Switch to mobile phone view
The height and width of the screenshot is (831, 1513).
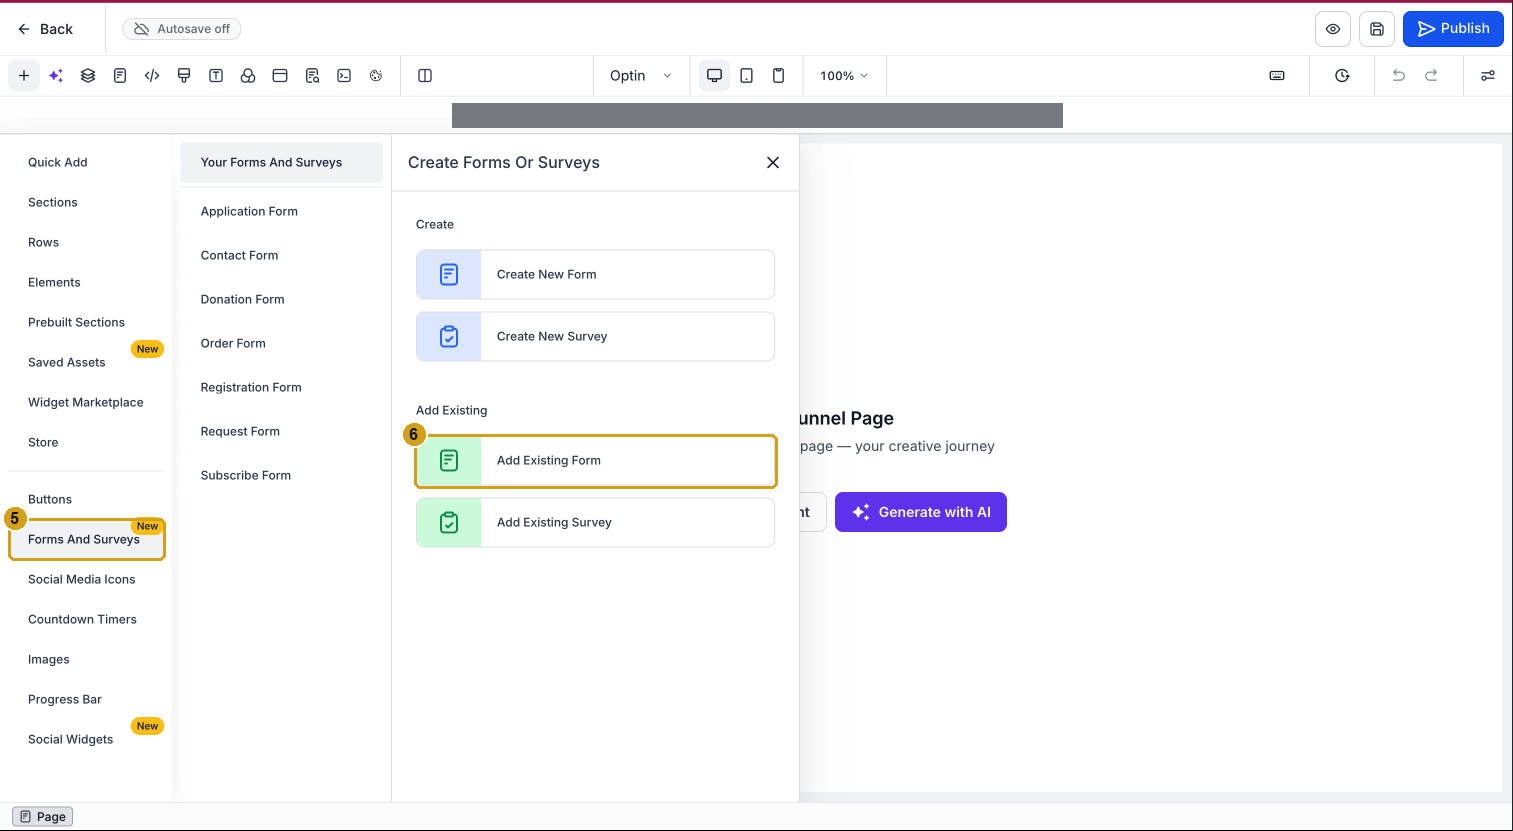pos(778,76)
